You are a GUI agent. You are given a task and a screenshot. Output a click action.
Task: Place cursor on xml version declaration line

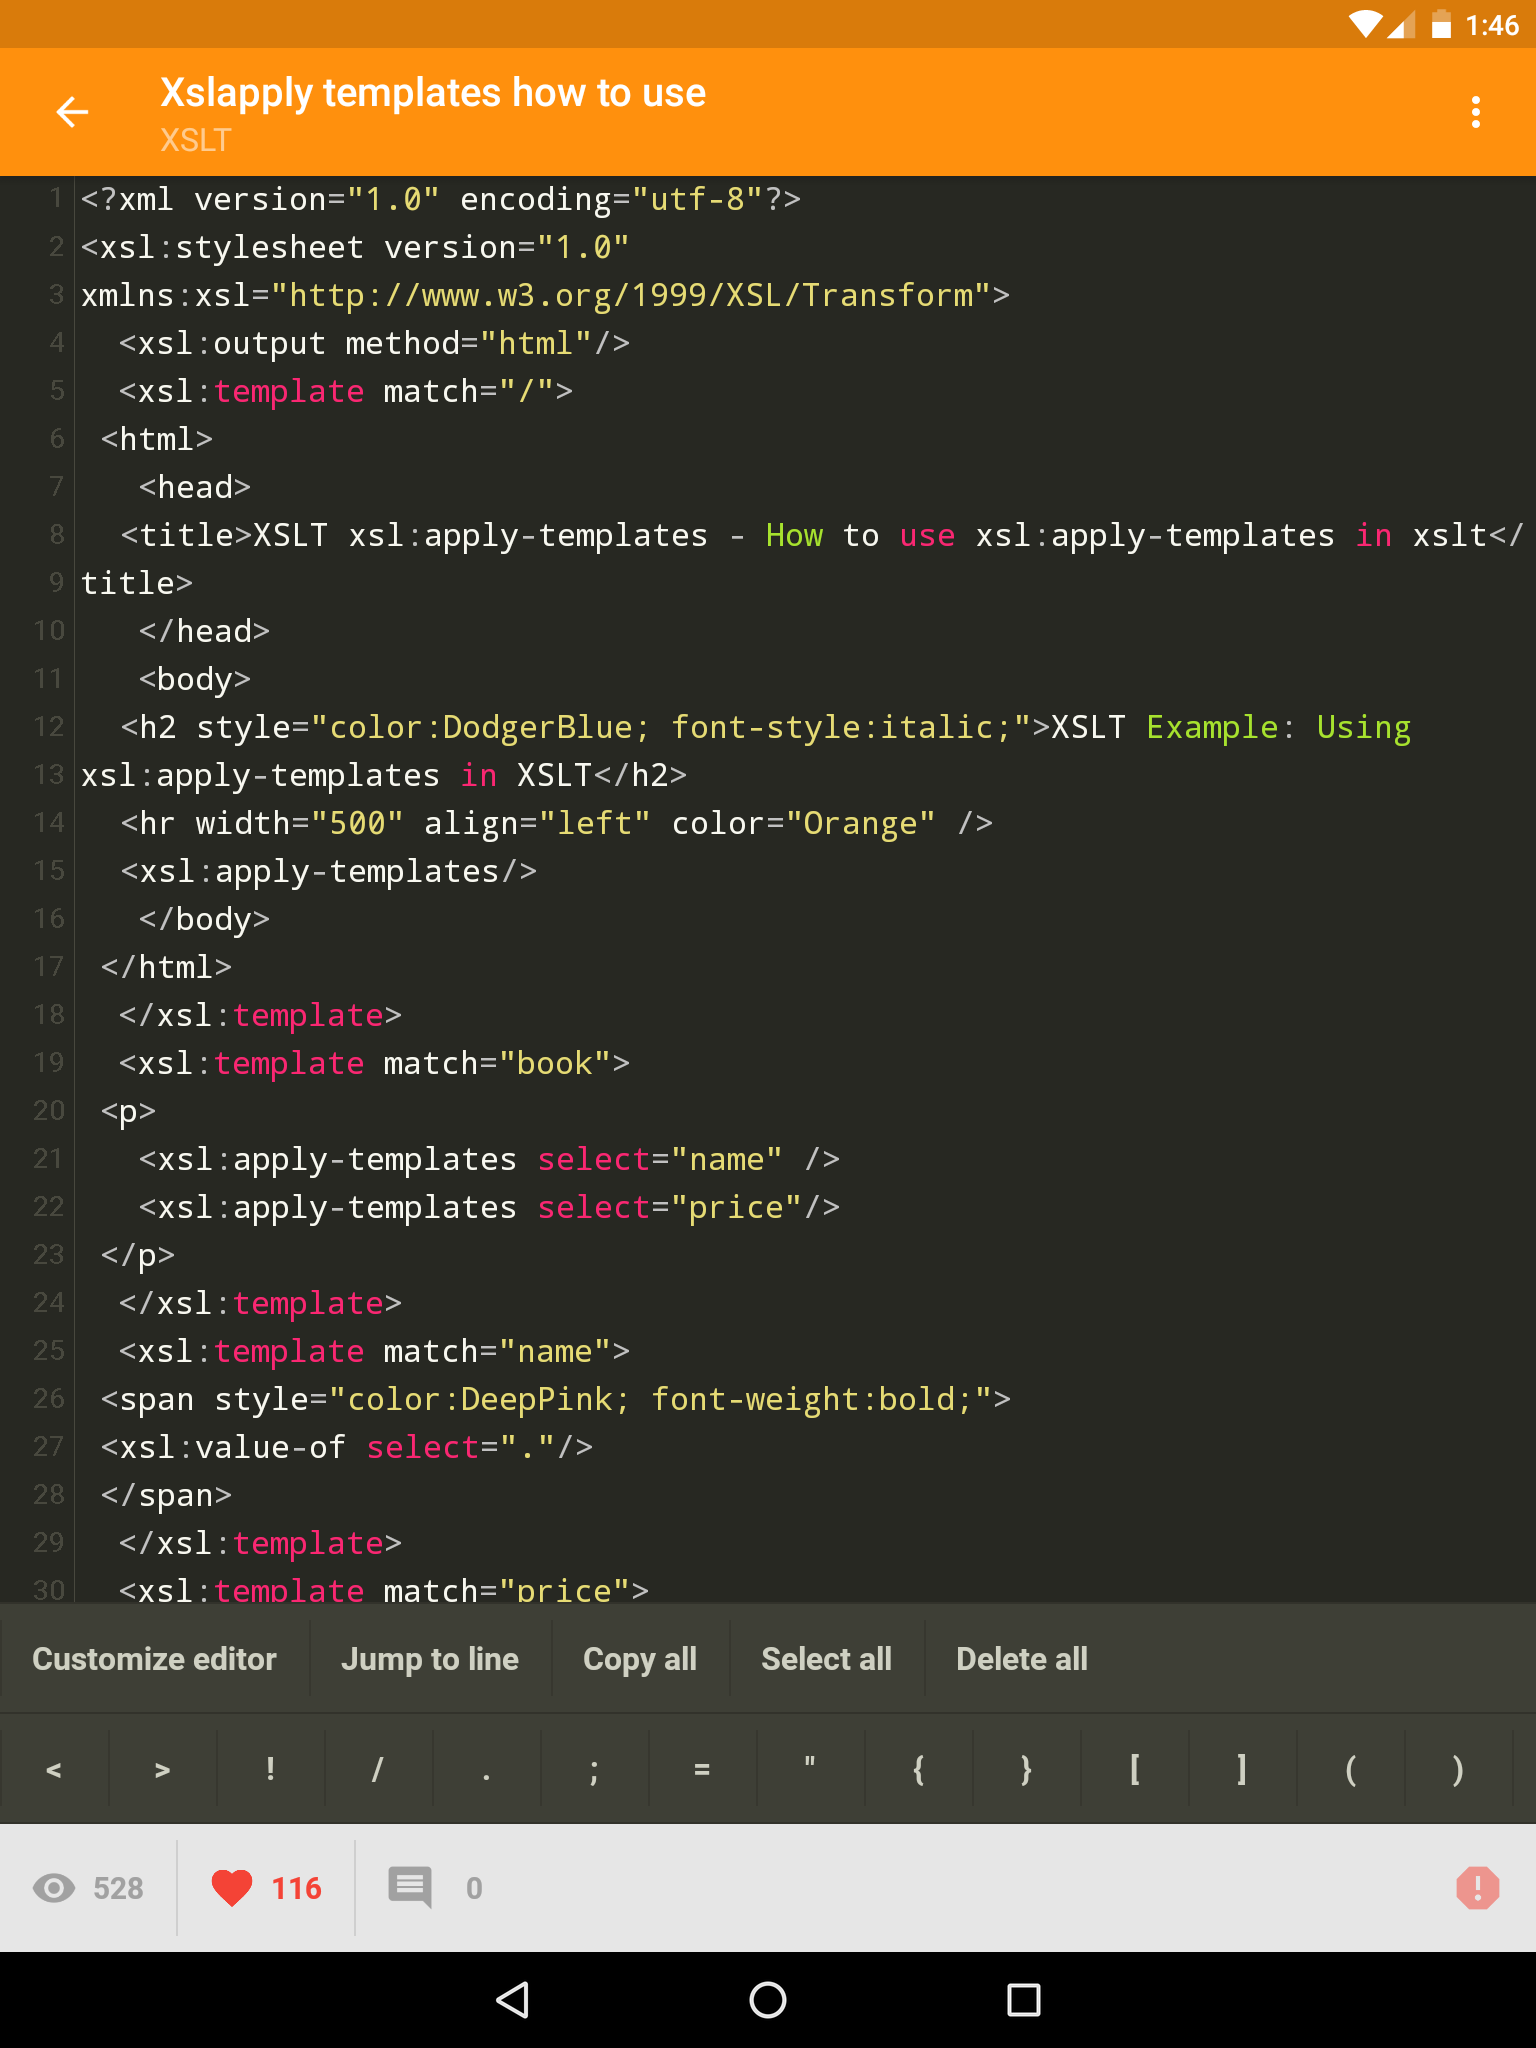point(441,199)
